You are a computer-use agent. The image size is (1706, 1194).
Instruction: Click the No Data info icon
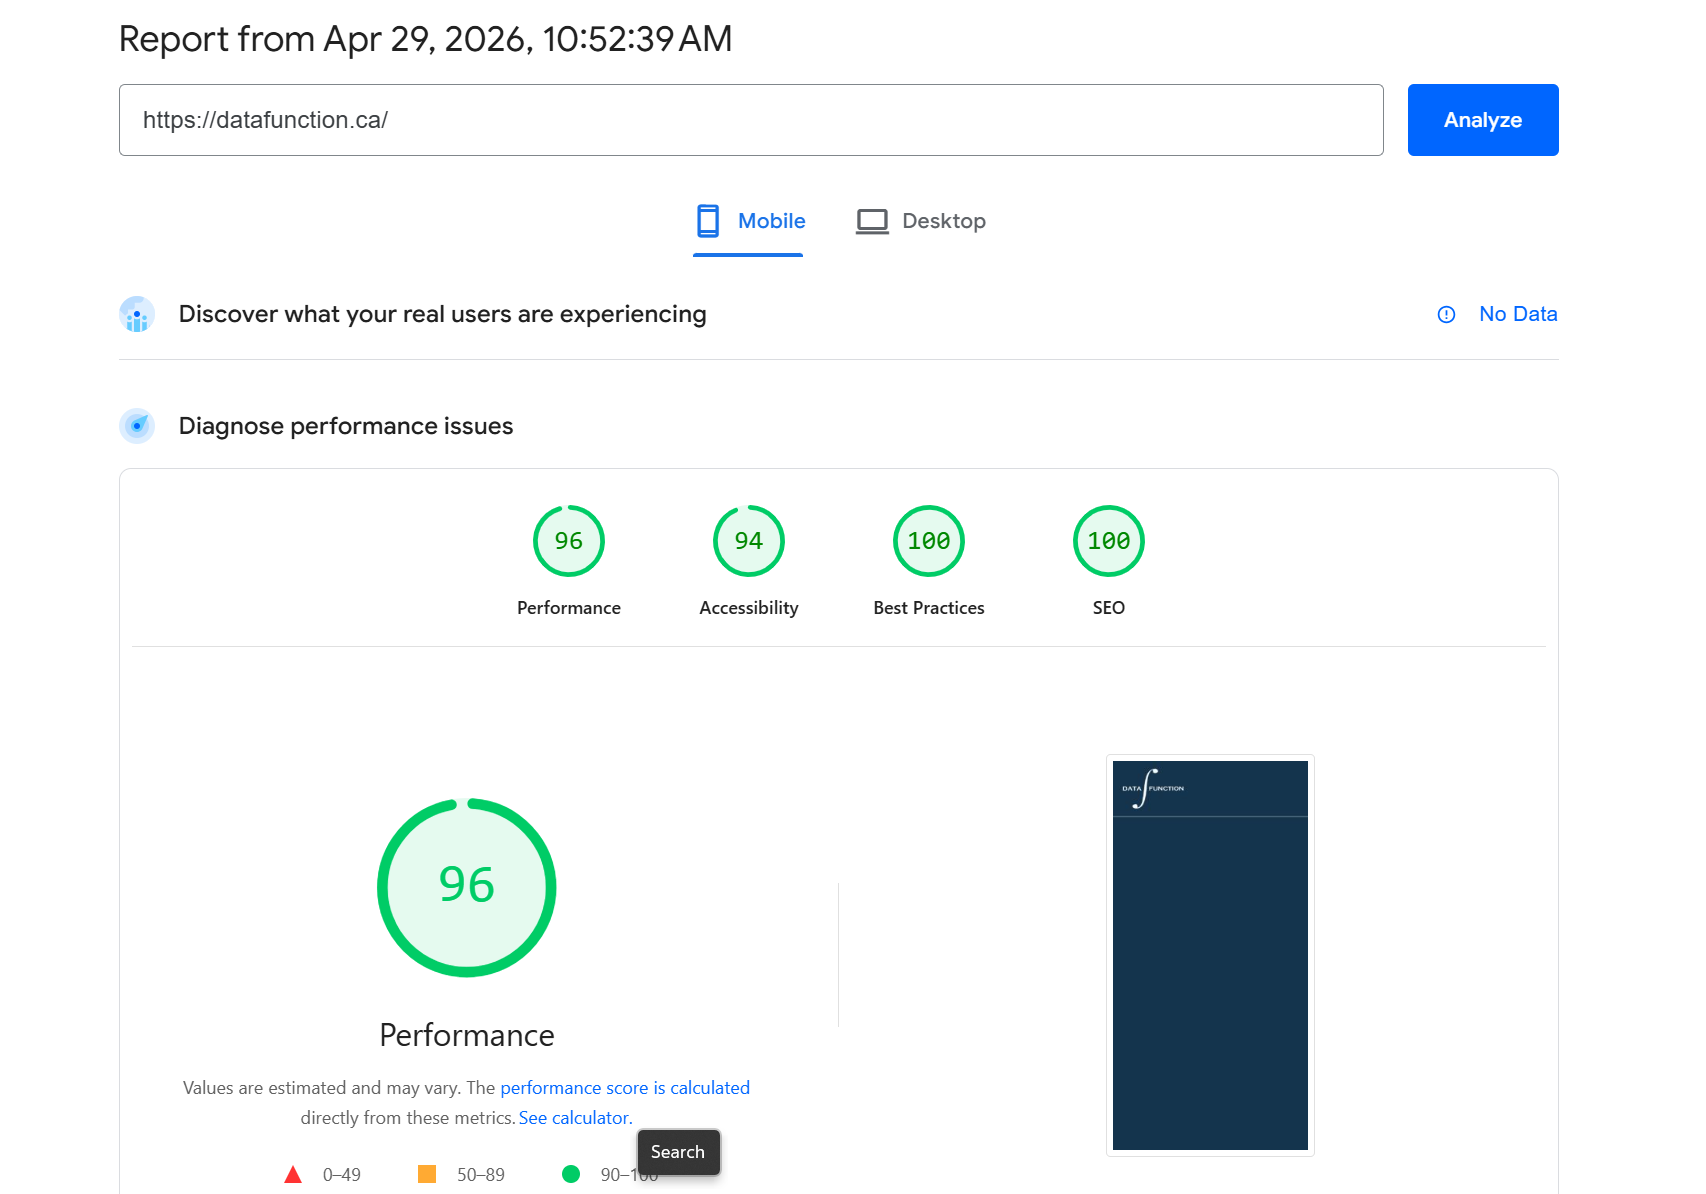[1446, 315]
